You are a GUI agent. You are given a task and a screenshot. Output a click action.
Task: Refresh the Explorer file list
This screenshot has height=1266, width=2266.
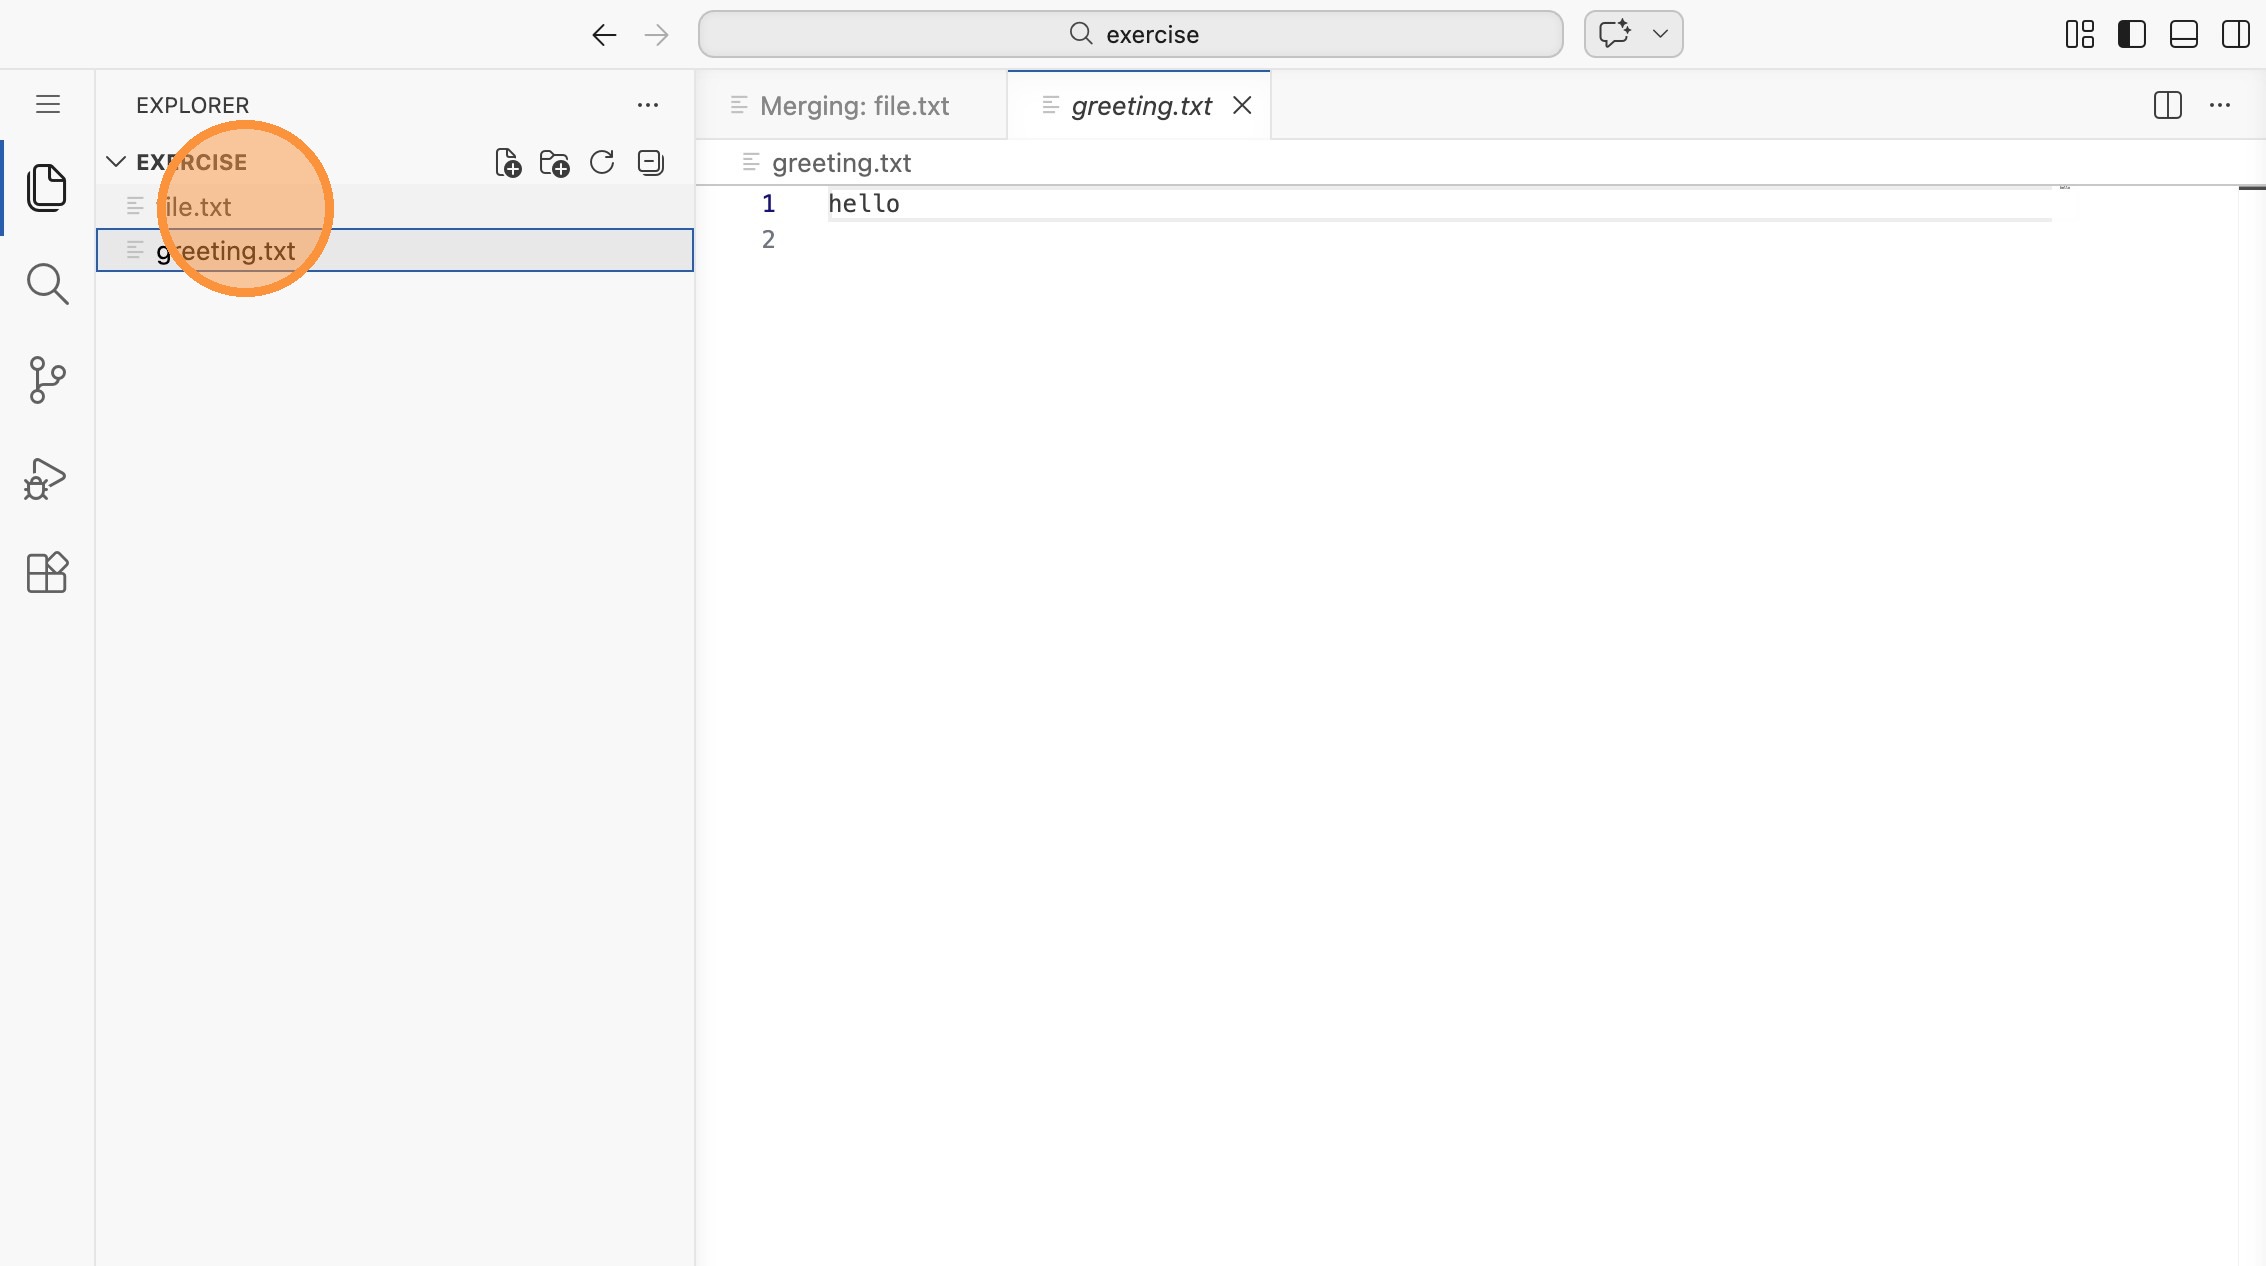[602, 162]
